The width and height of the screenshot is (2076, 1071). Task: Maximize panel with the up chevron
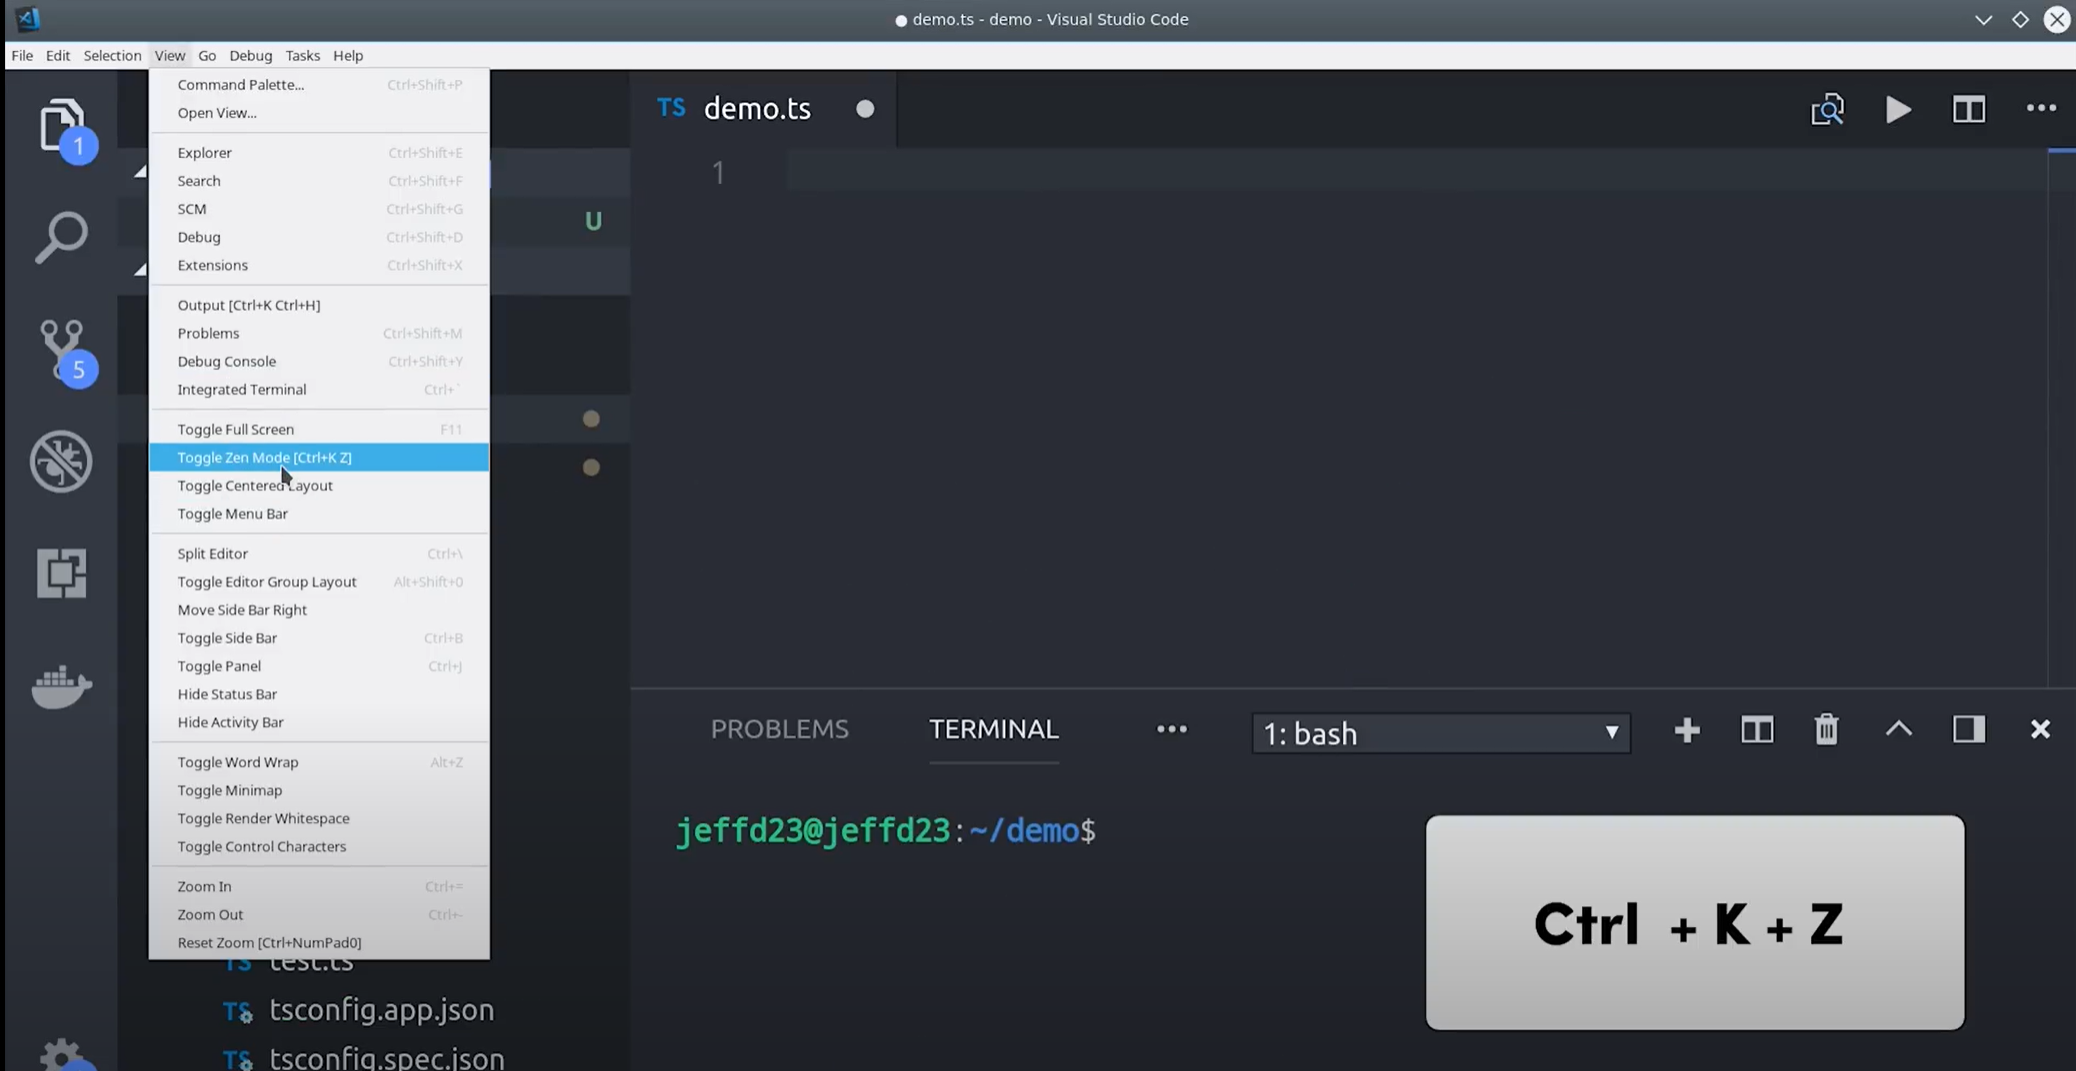pos(1898,729)
